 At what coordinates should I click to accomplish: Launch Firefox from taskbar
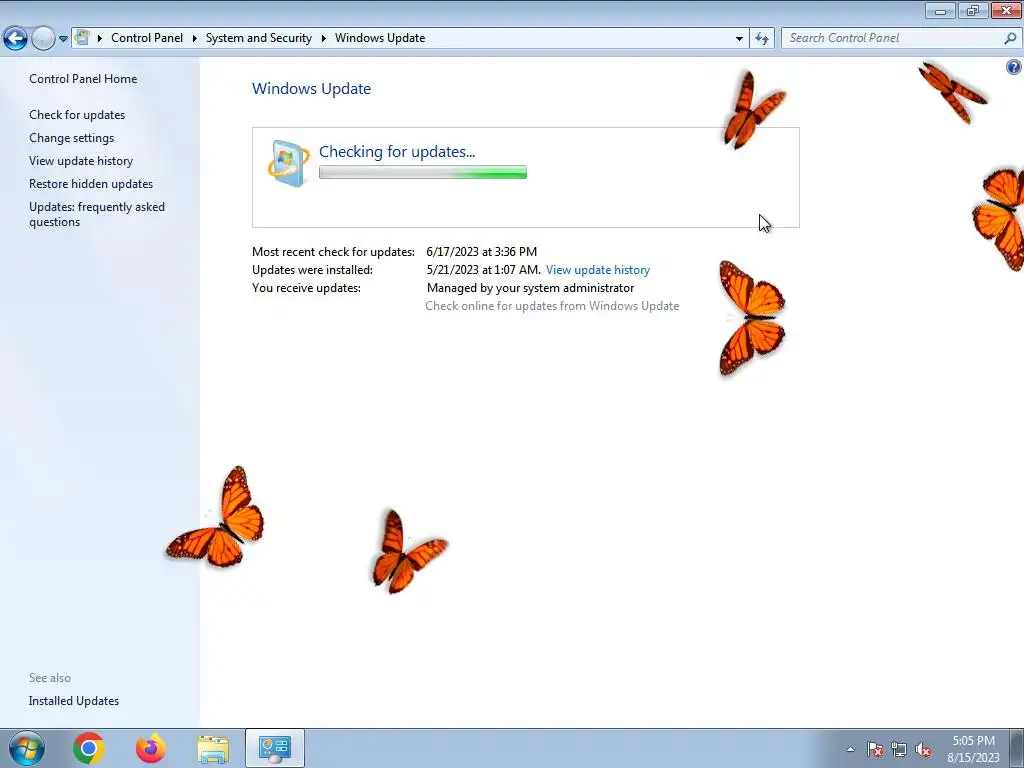(x=151, y=748)
